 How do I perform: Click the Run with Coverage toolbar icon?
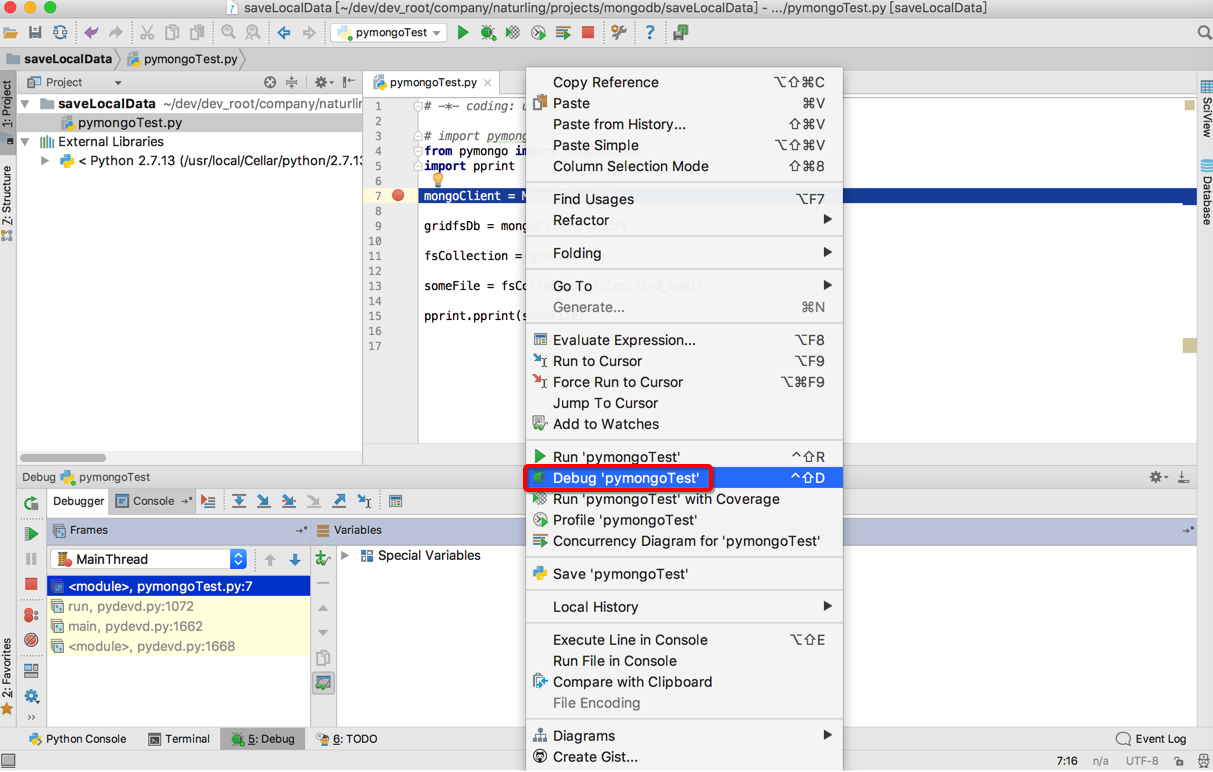point(513,33)
